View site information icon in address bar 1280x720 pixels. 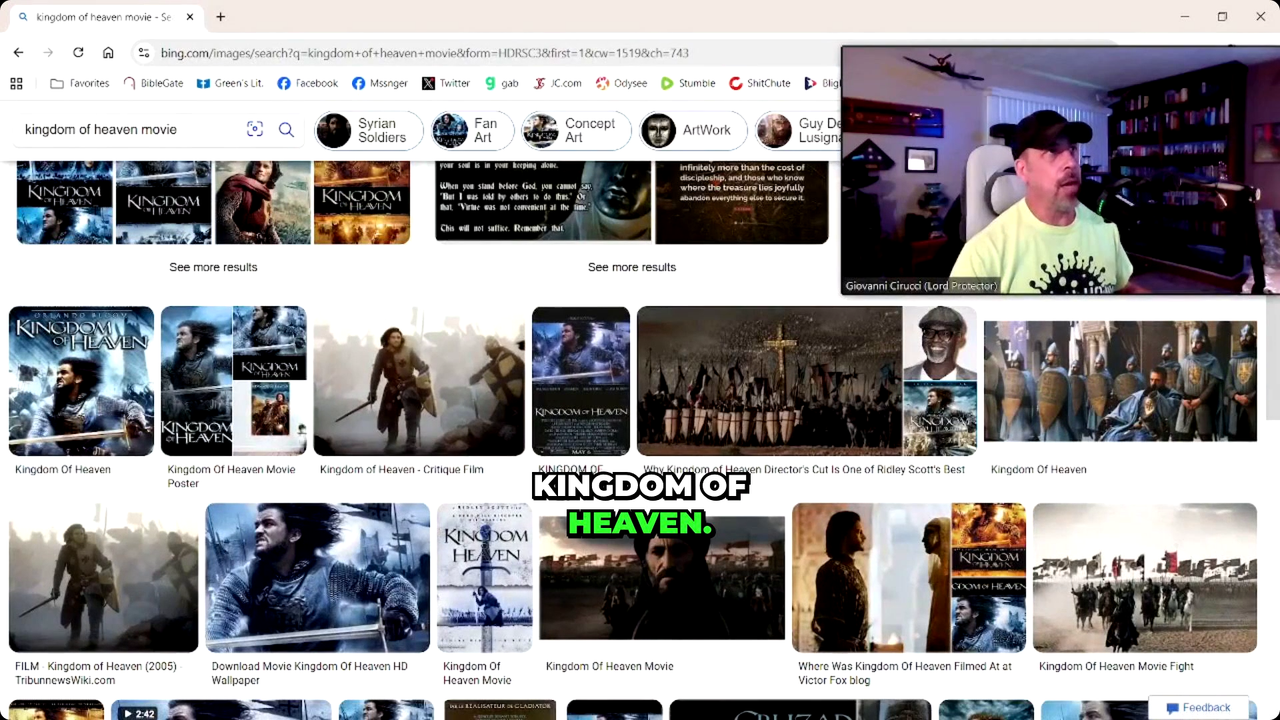point(144,53)
